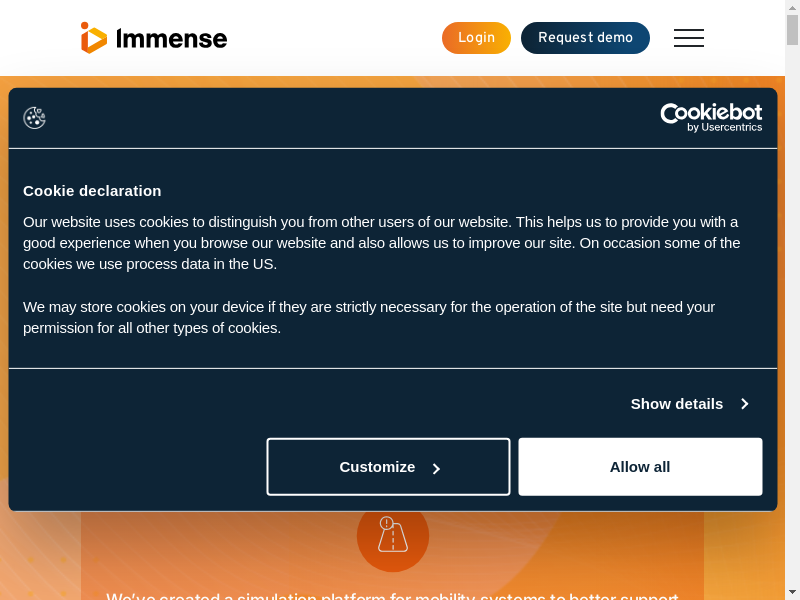
Task: Click the Immense wordmark text
Action: 171,39
